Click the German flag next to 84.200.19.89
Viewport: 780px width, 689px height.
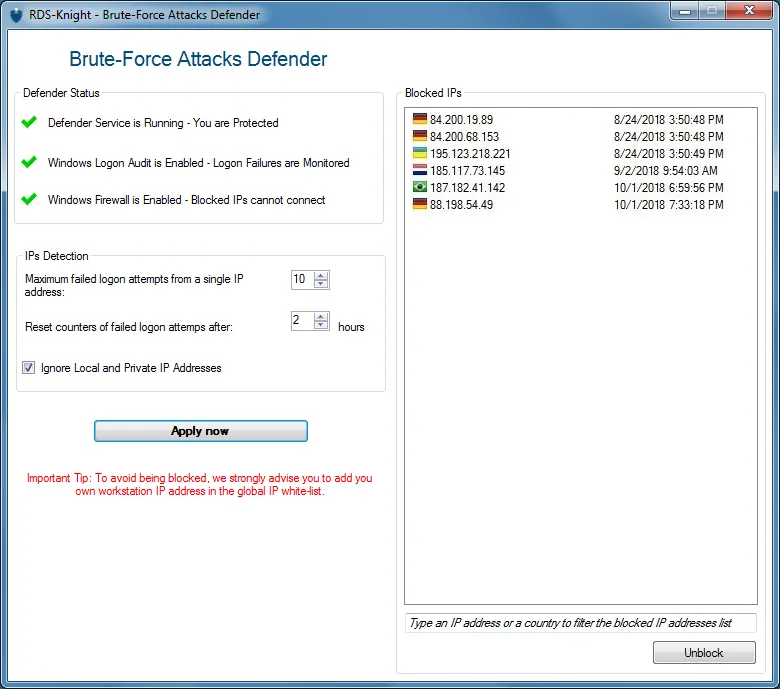click(x=420, y=119)
